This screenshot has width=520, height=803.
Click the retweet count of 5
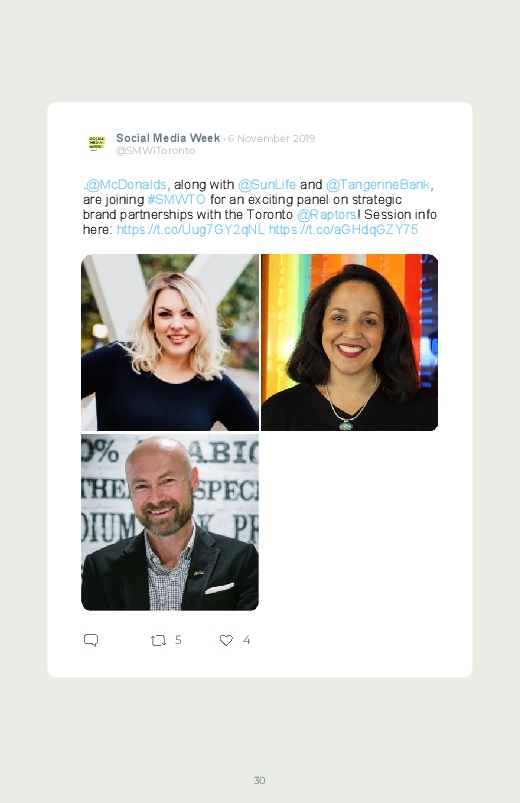click(178, 640)
